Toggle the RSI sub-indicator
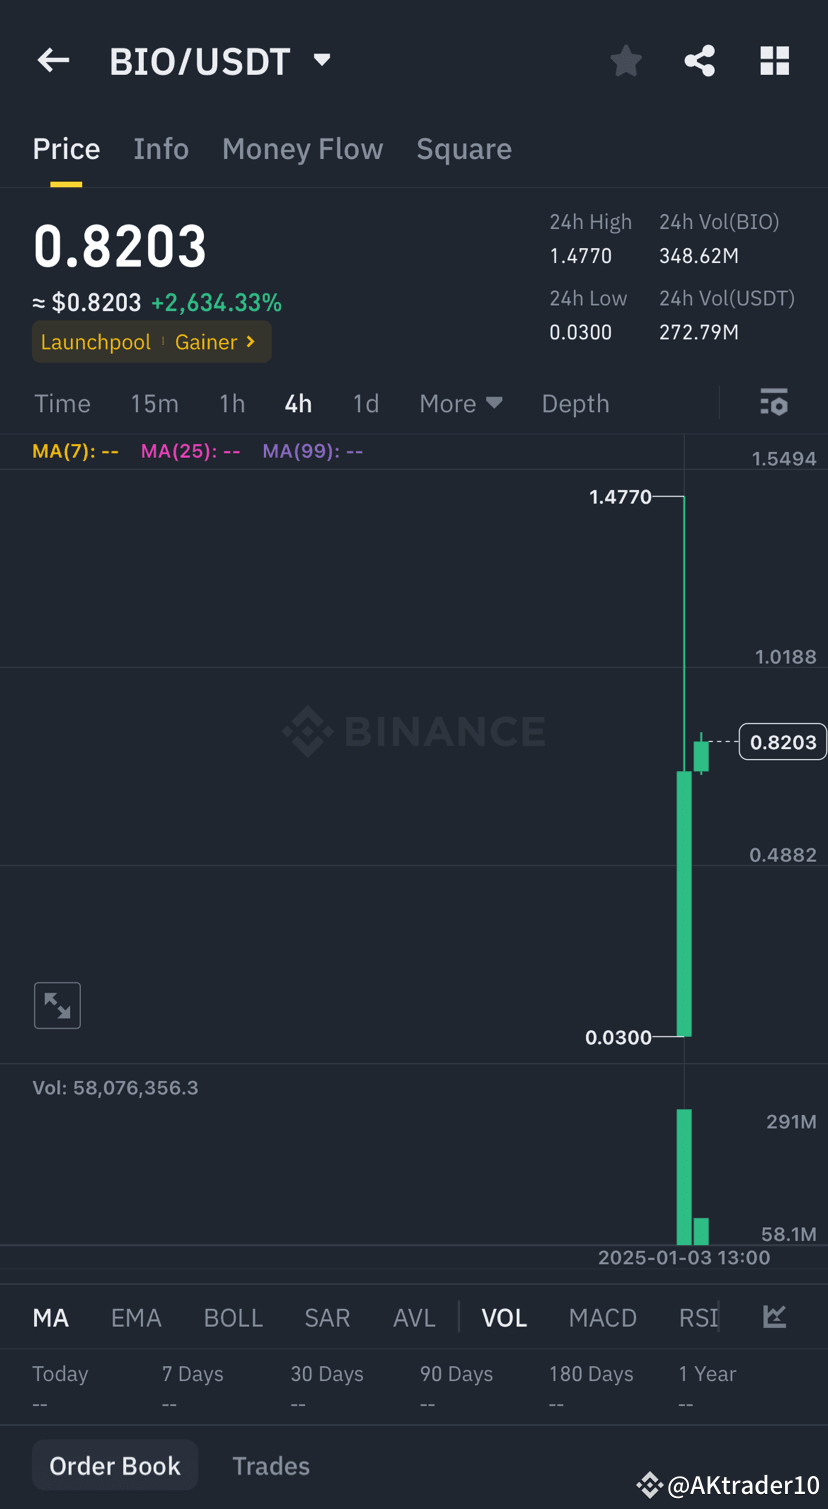This screenshot has height=1509, width=828. (698, 1318)
